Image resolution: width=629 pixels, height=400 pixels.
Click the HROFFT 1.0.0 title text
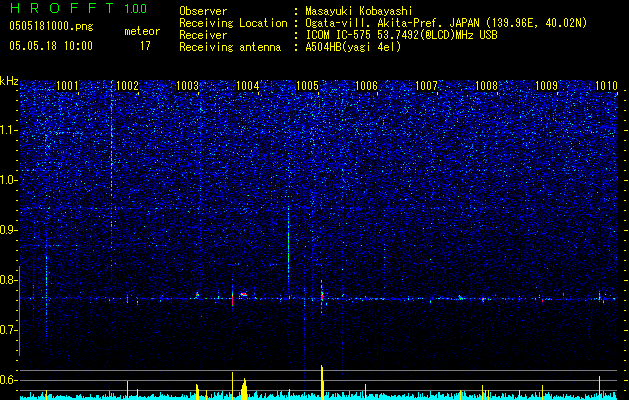tap(78, 8)
